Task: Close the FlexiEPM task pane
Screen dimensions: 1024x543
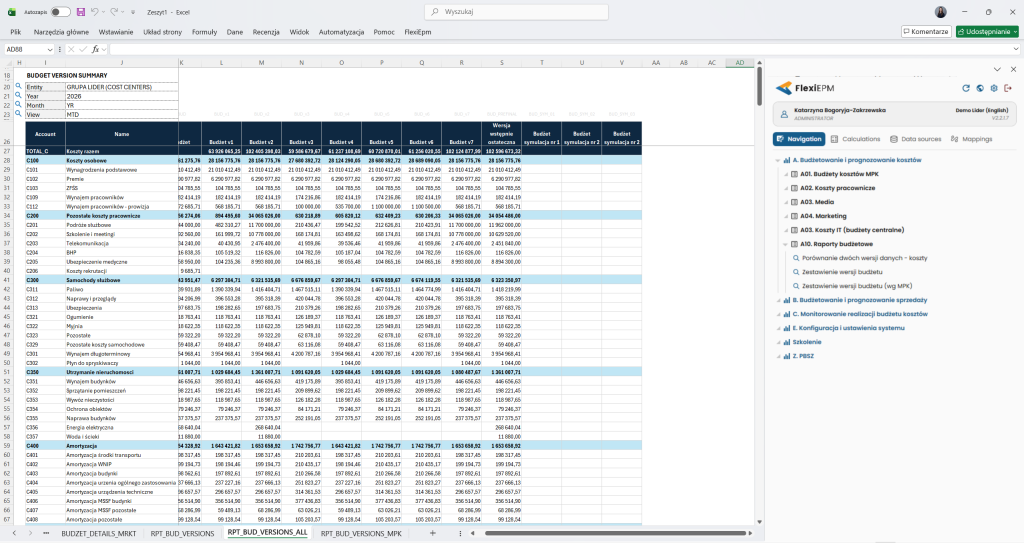Action: pos(1013,69)
